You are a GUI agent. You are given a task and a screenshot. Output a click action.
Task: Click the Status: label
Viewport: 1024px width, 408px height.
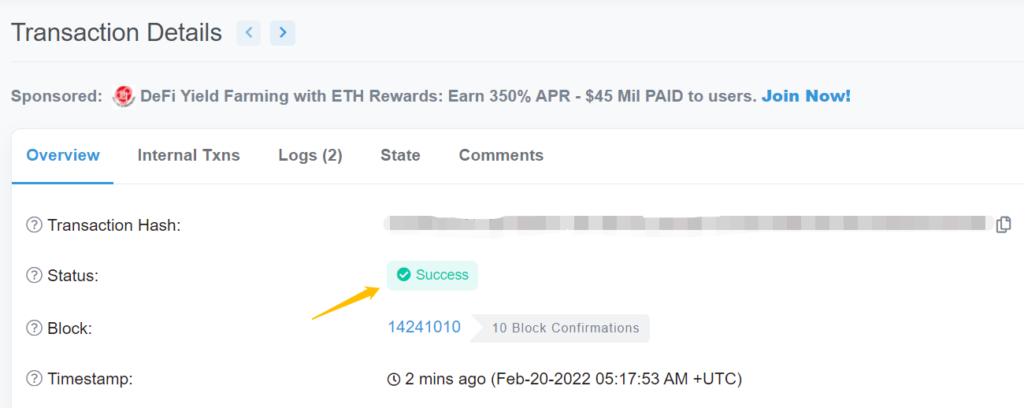[x=72, y=275]
